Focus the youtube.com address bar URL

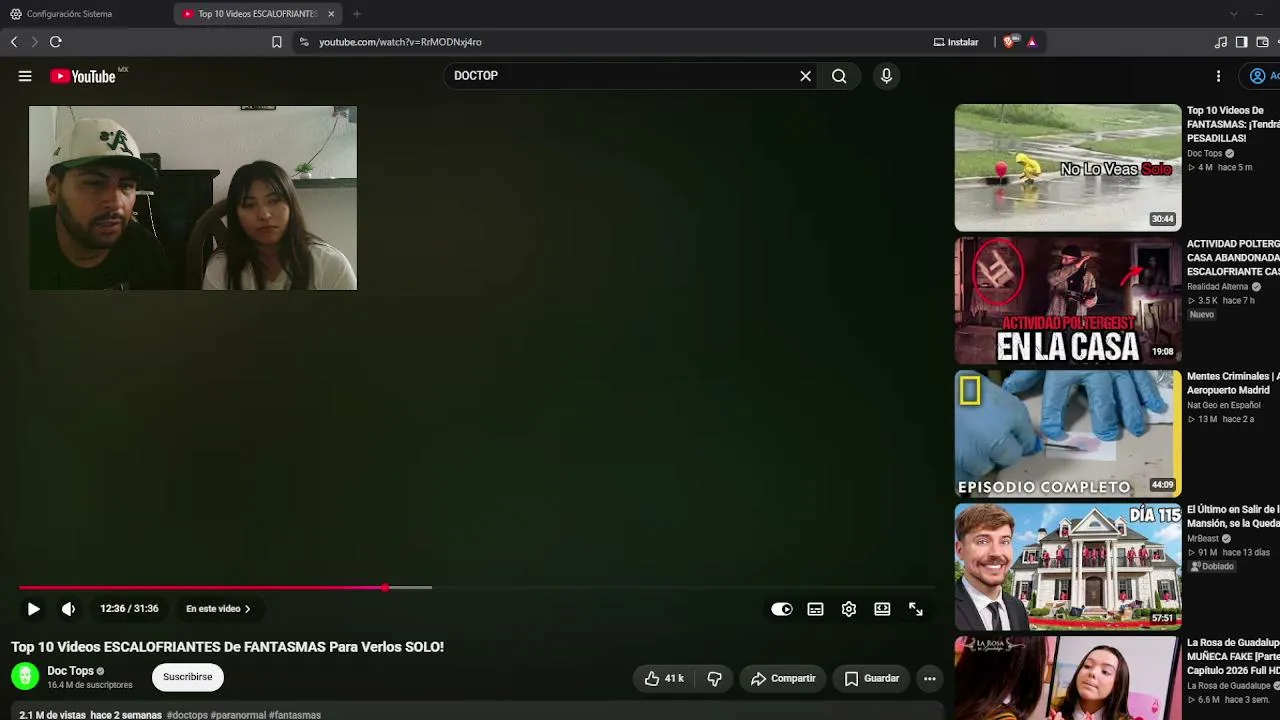(x=400, y=42)
